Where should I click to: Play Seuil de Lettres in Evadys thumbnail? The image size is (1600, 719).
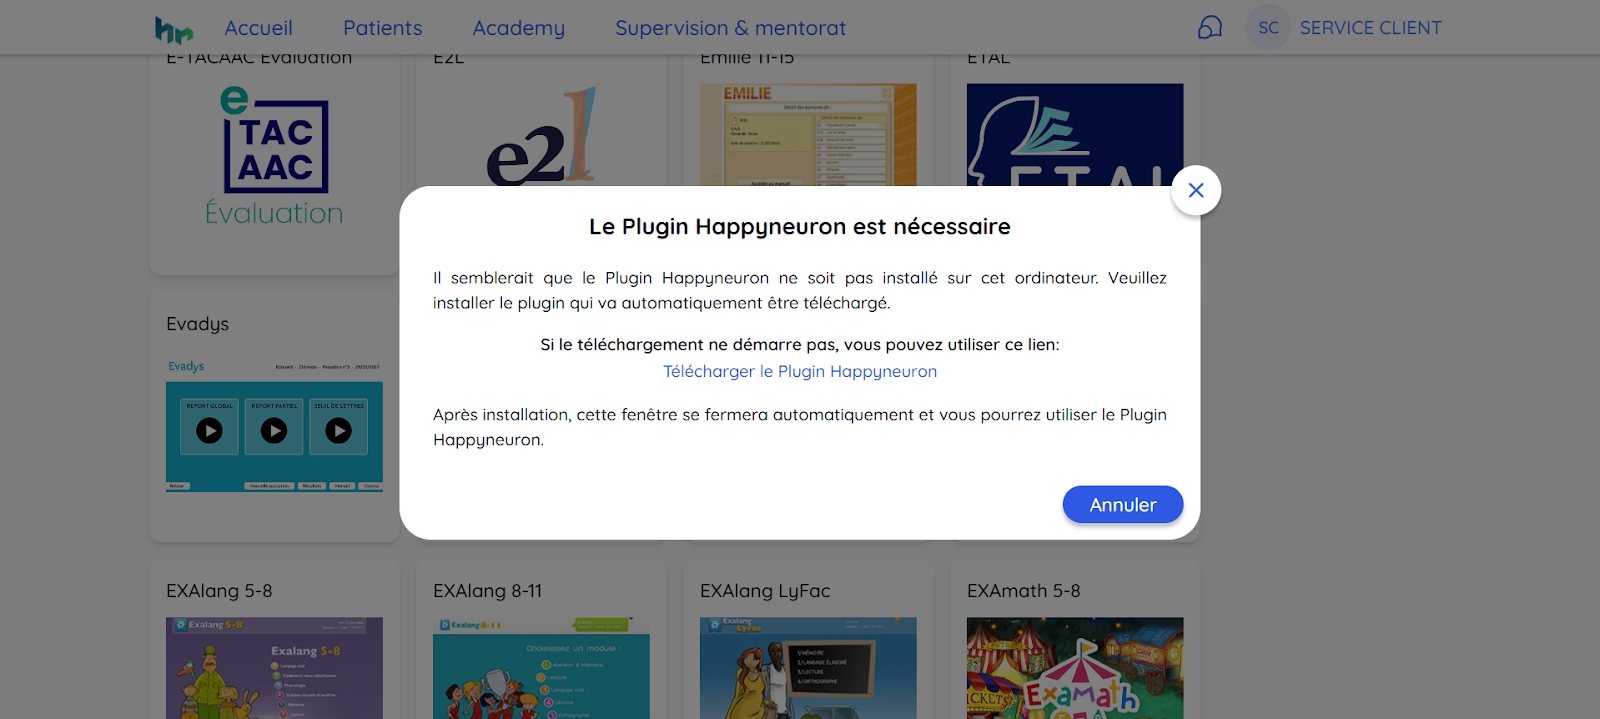(x=339, y=430)
